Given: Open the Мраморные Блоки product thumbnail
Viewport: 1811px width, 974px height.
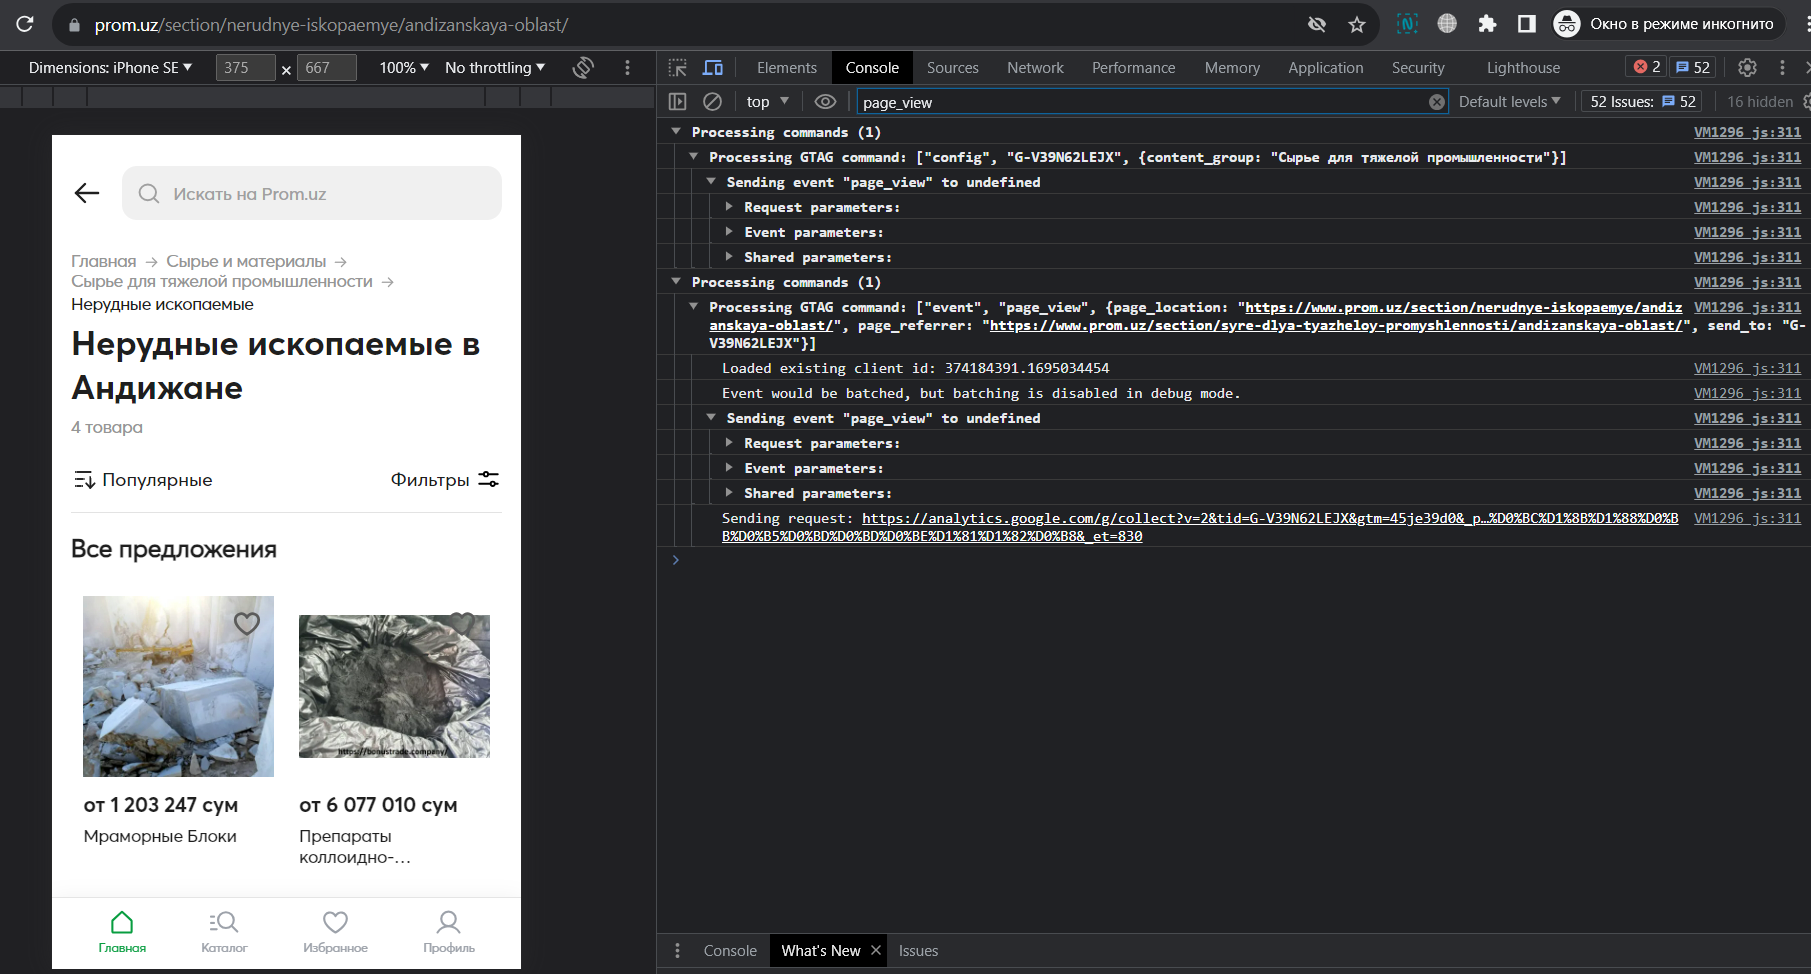Looking at the screenshot, I should pyautogui.click(x=178, y=686).
